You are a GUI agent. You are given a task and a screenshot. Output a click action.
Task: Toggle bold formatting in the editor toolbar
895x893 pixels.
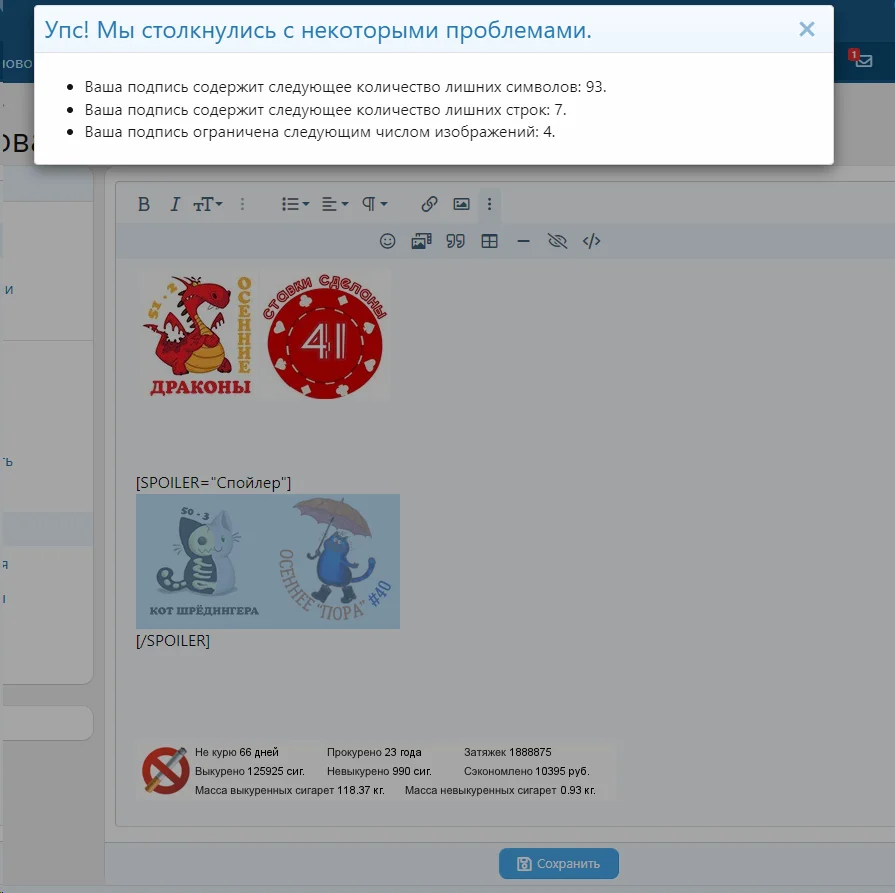(144, 204)
